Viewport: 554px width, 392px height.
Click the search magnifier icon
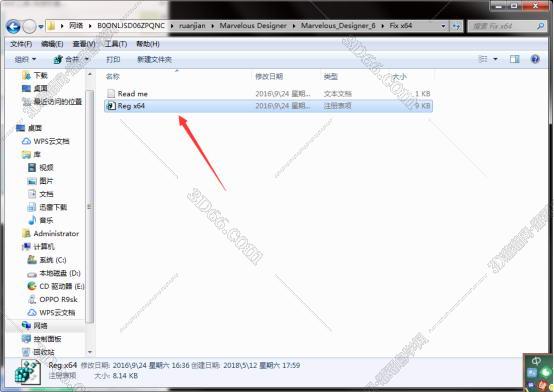(x=540, y=26)
